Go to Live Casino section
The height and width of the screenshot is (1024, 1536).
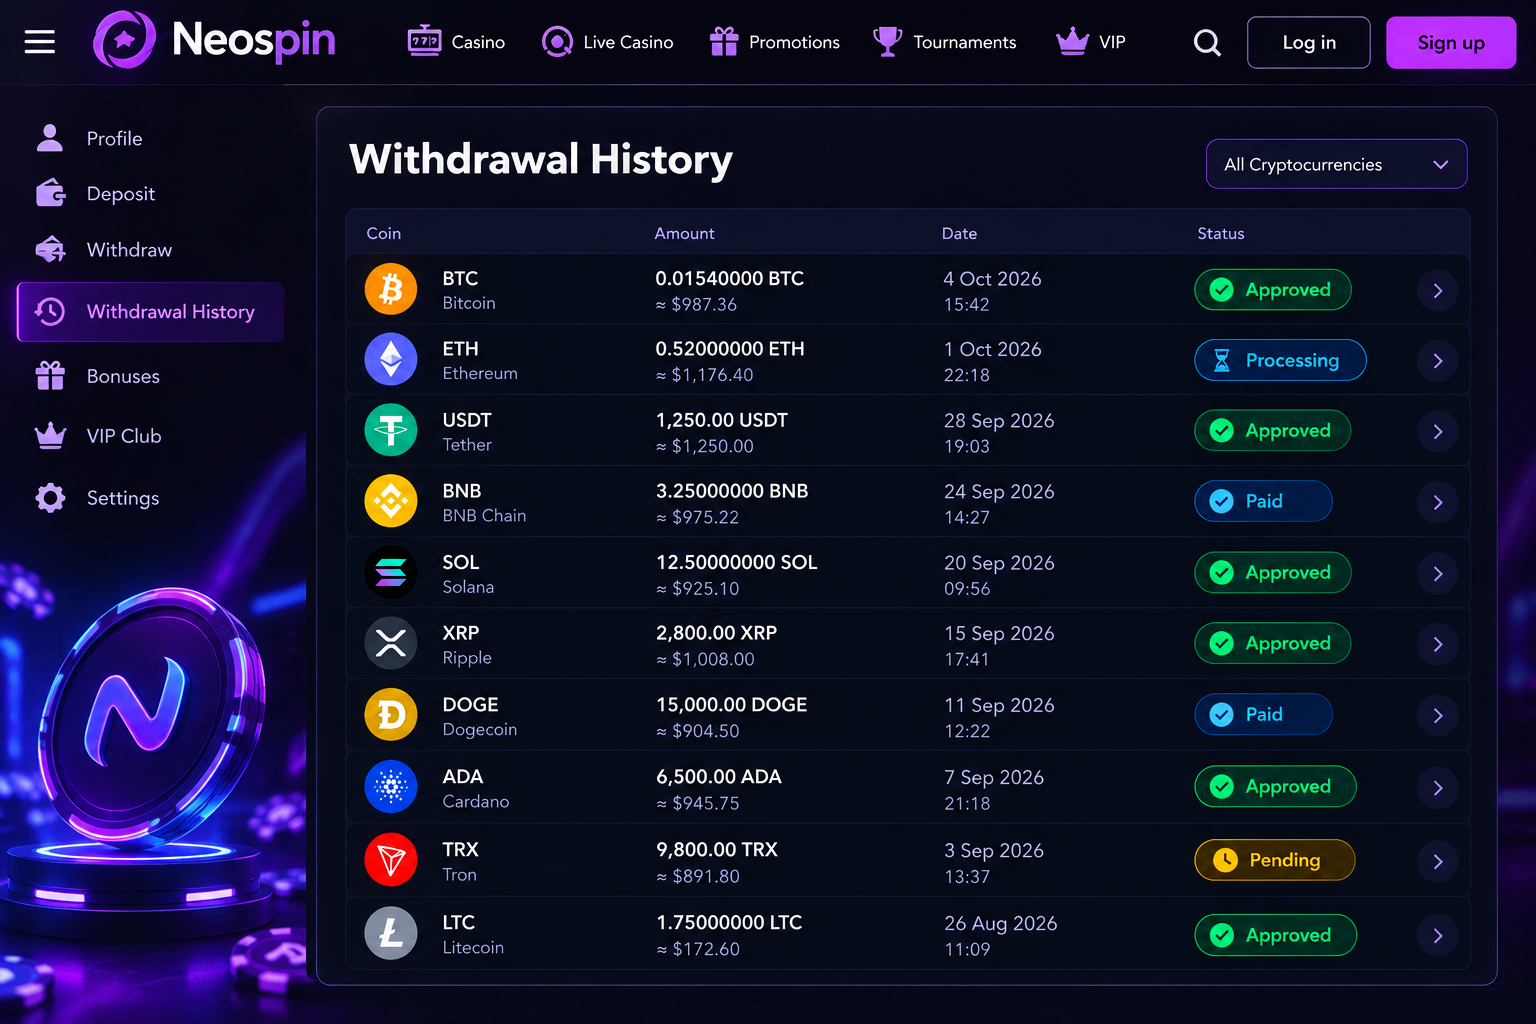[x=607, y=42]
